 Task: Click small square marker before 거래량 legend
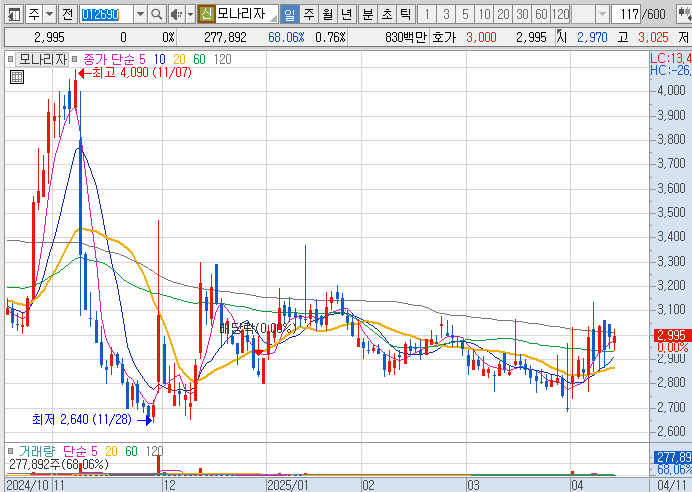coord(10,451)
